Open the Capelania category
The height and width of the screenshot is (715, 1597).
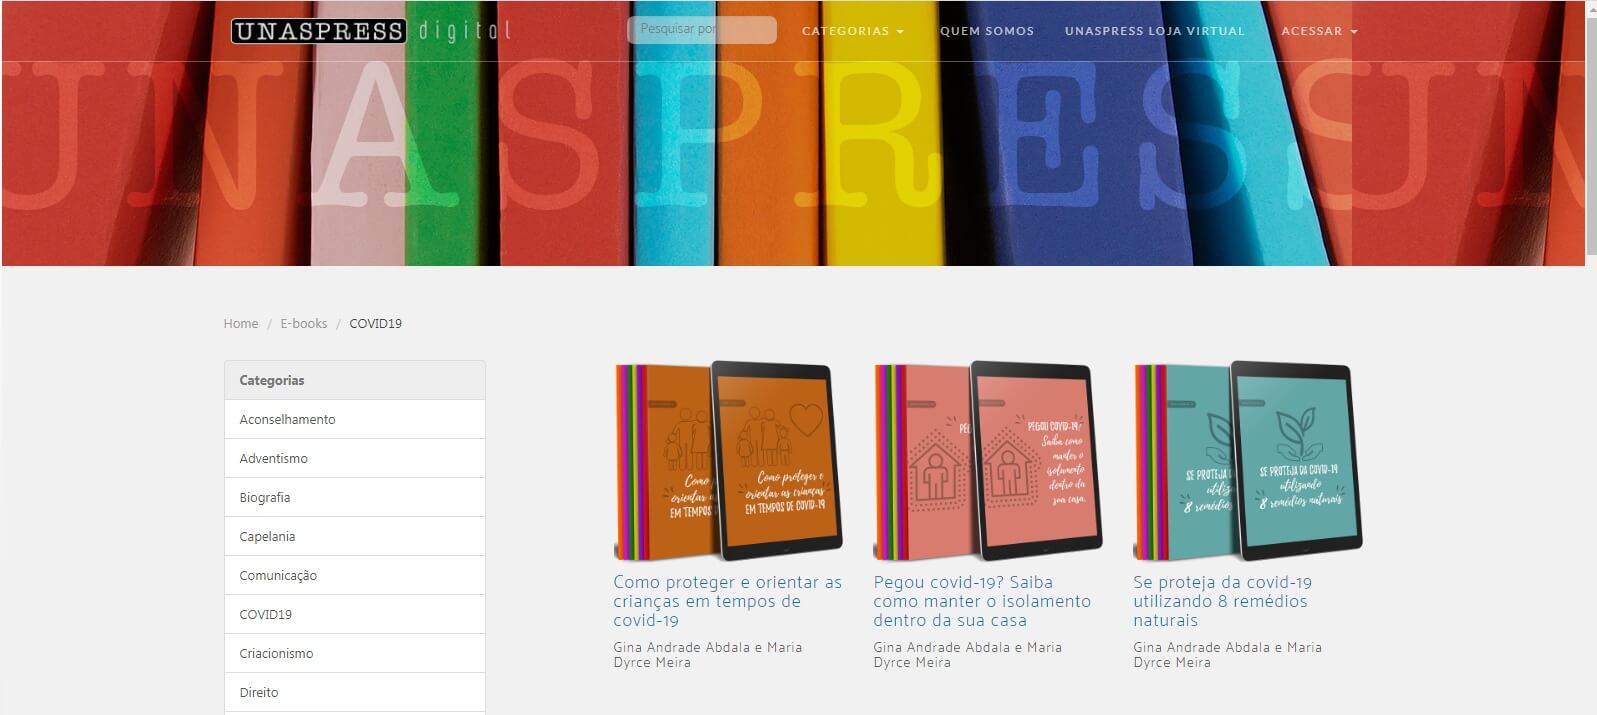[355, 536]
